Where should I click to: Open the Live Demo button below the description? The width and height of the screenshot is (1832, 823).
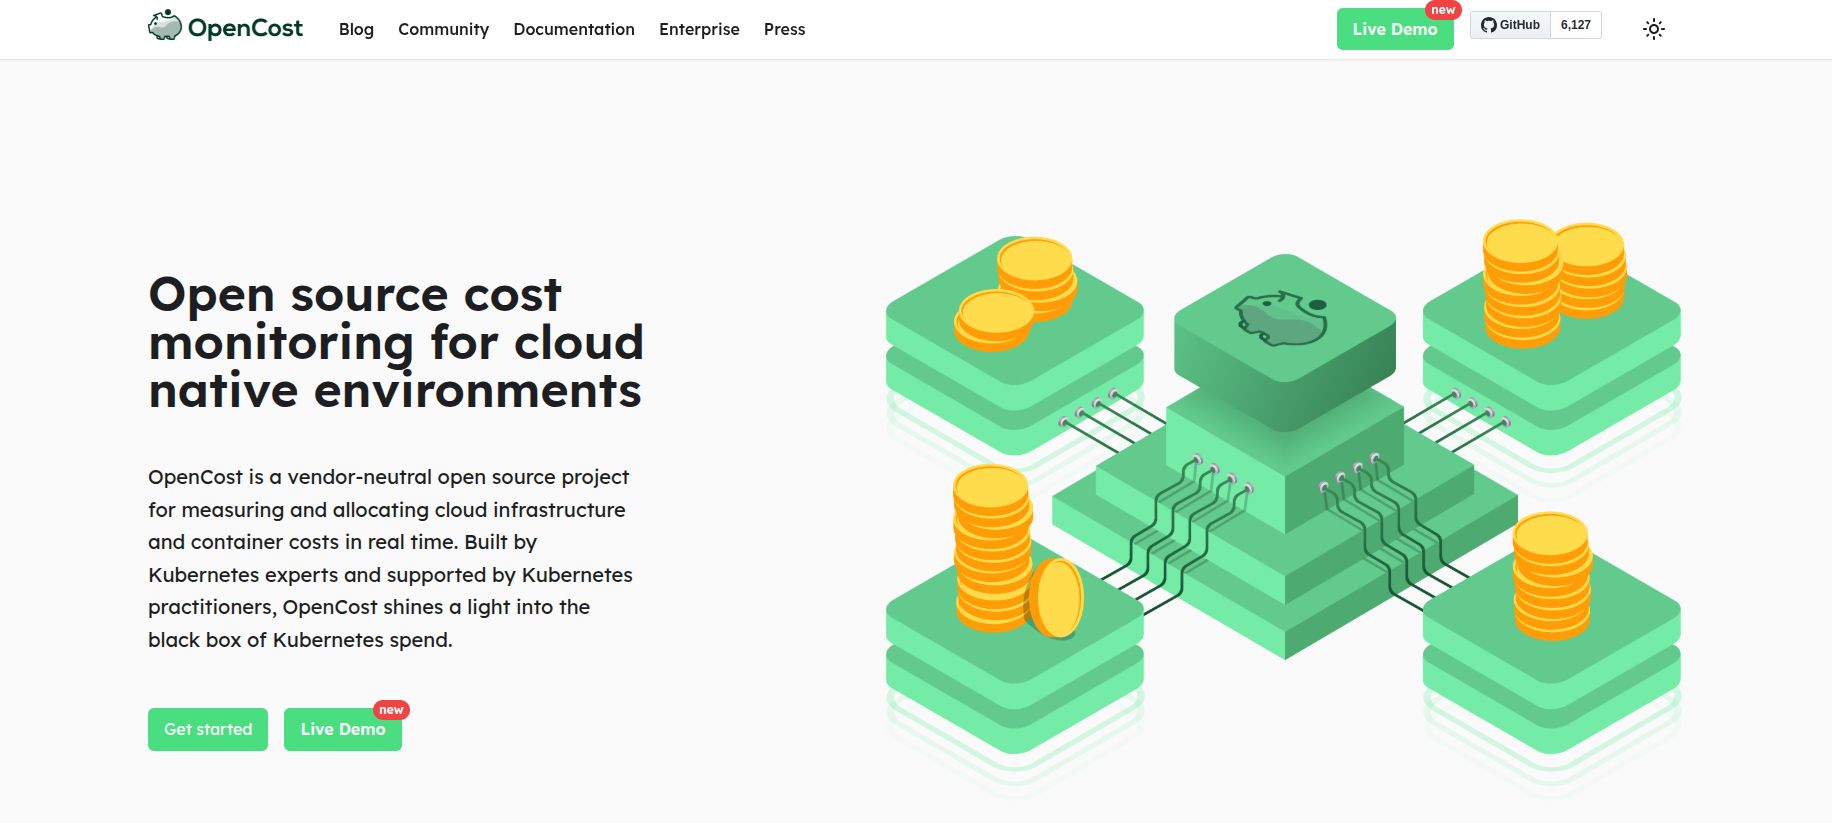(x=343, y=729)
